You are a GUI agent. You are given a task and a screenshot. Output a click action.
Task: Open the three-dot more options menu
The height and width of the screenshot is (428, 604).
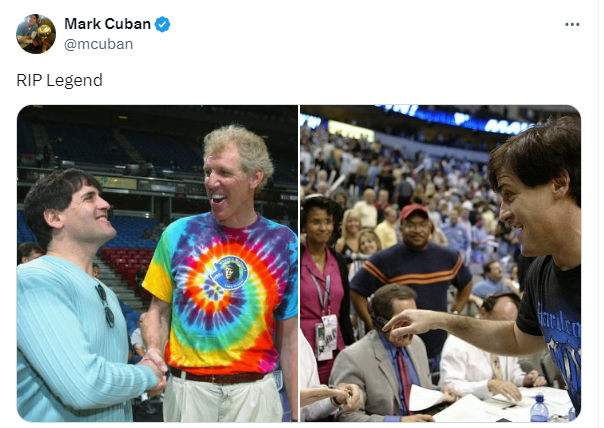[x=572, y=24]
